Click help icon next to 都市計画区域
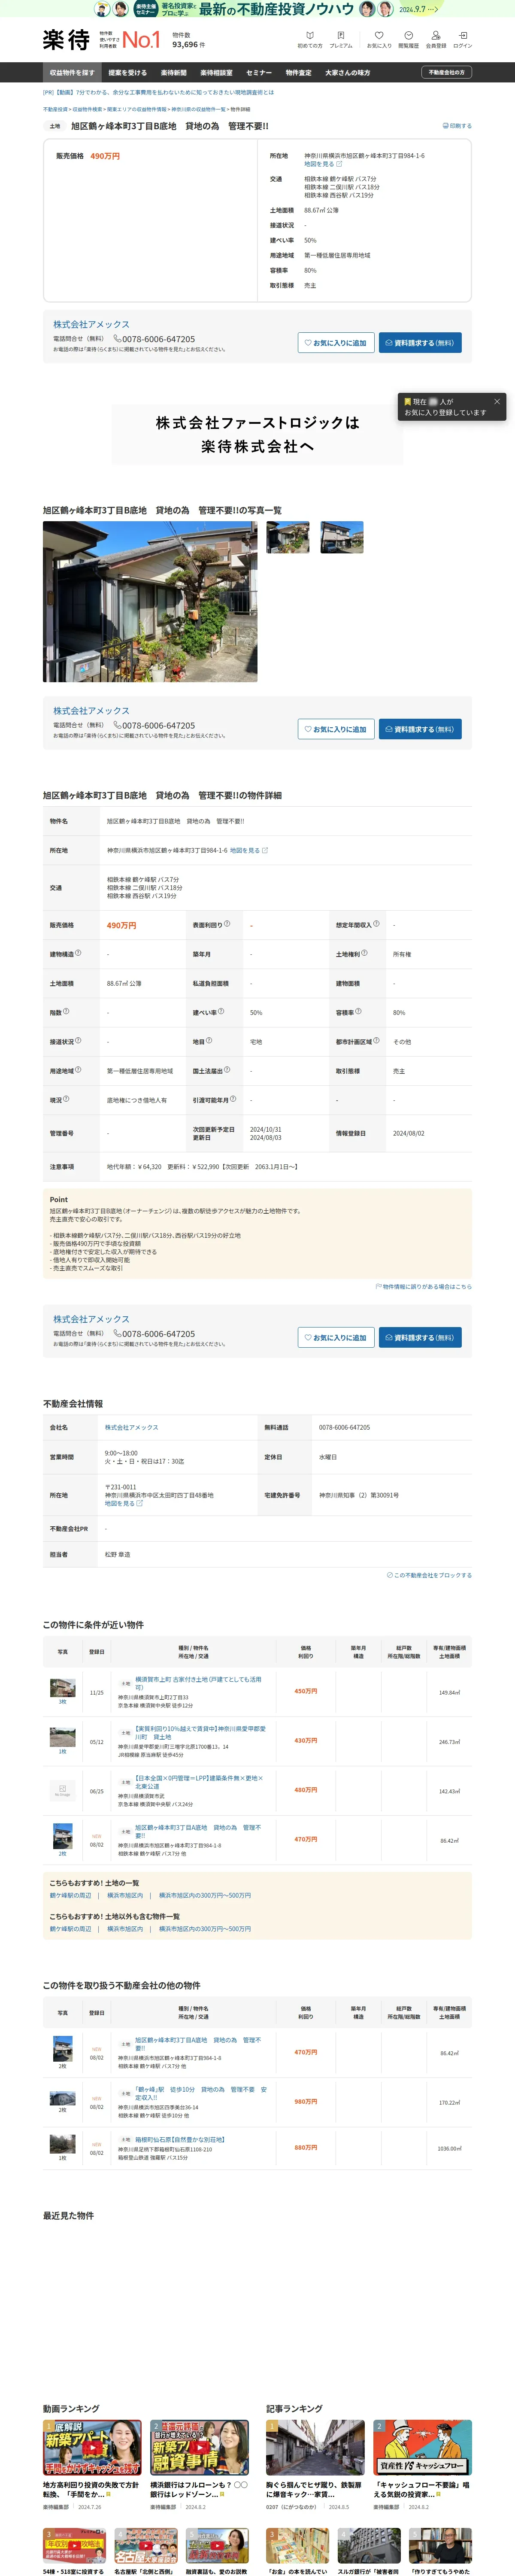Viewport: 515px width, 2576px height. 376,1040
